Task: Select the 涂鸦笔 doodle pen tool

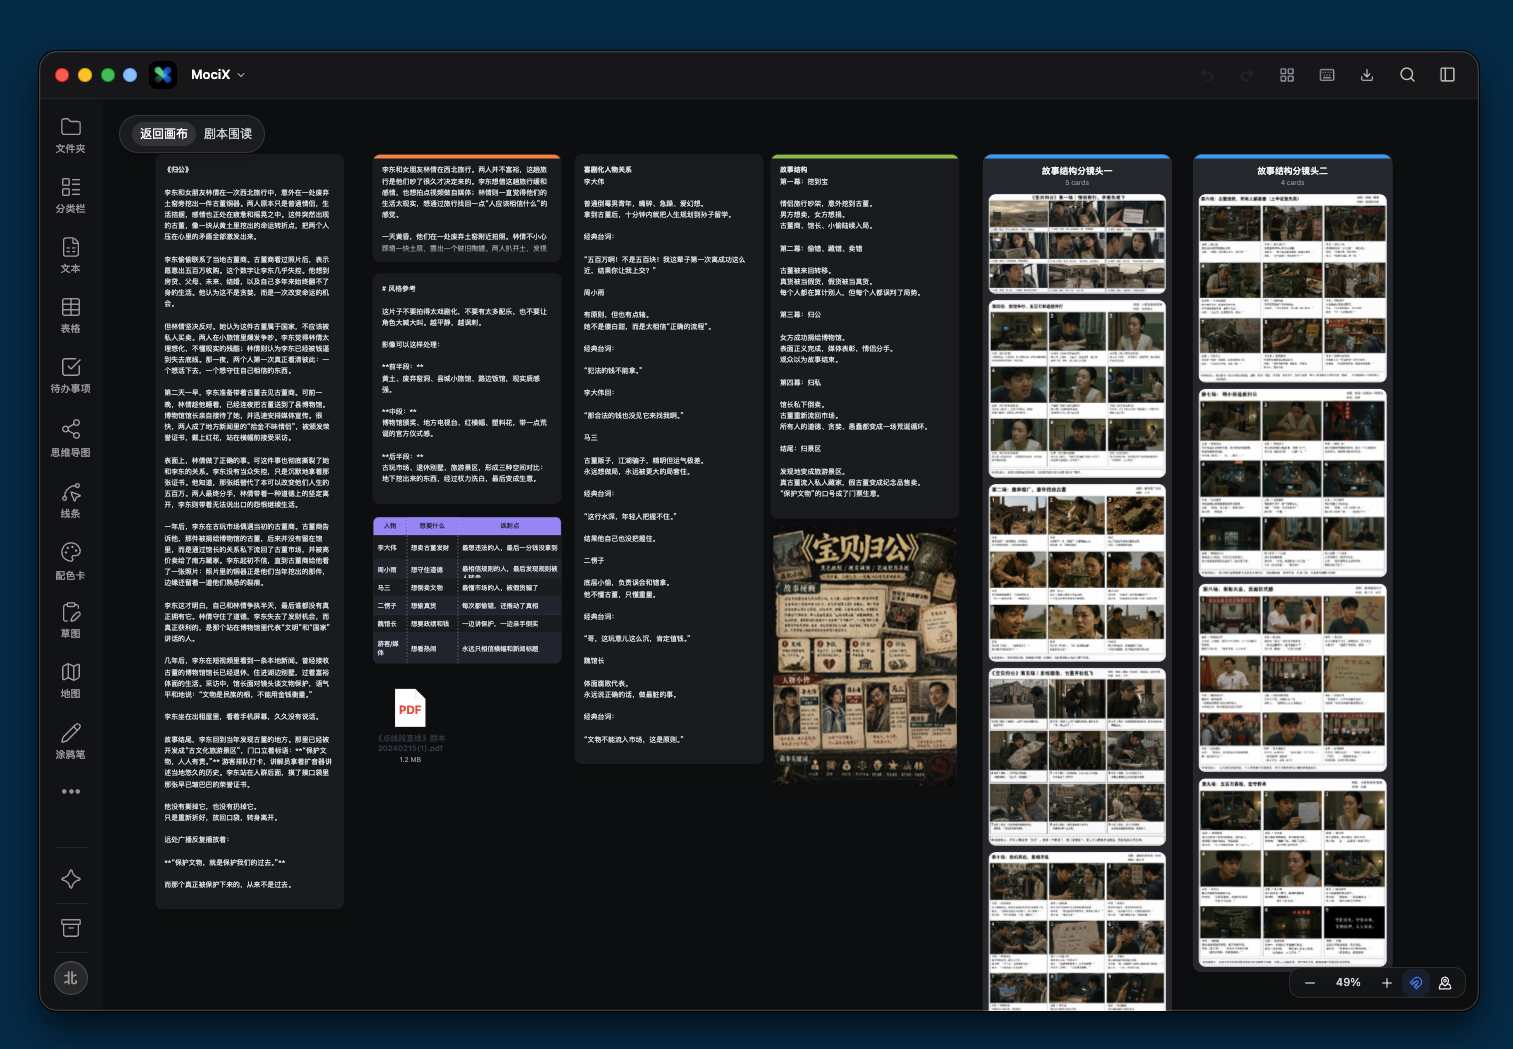Action: click(x=70, y=741)
